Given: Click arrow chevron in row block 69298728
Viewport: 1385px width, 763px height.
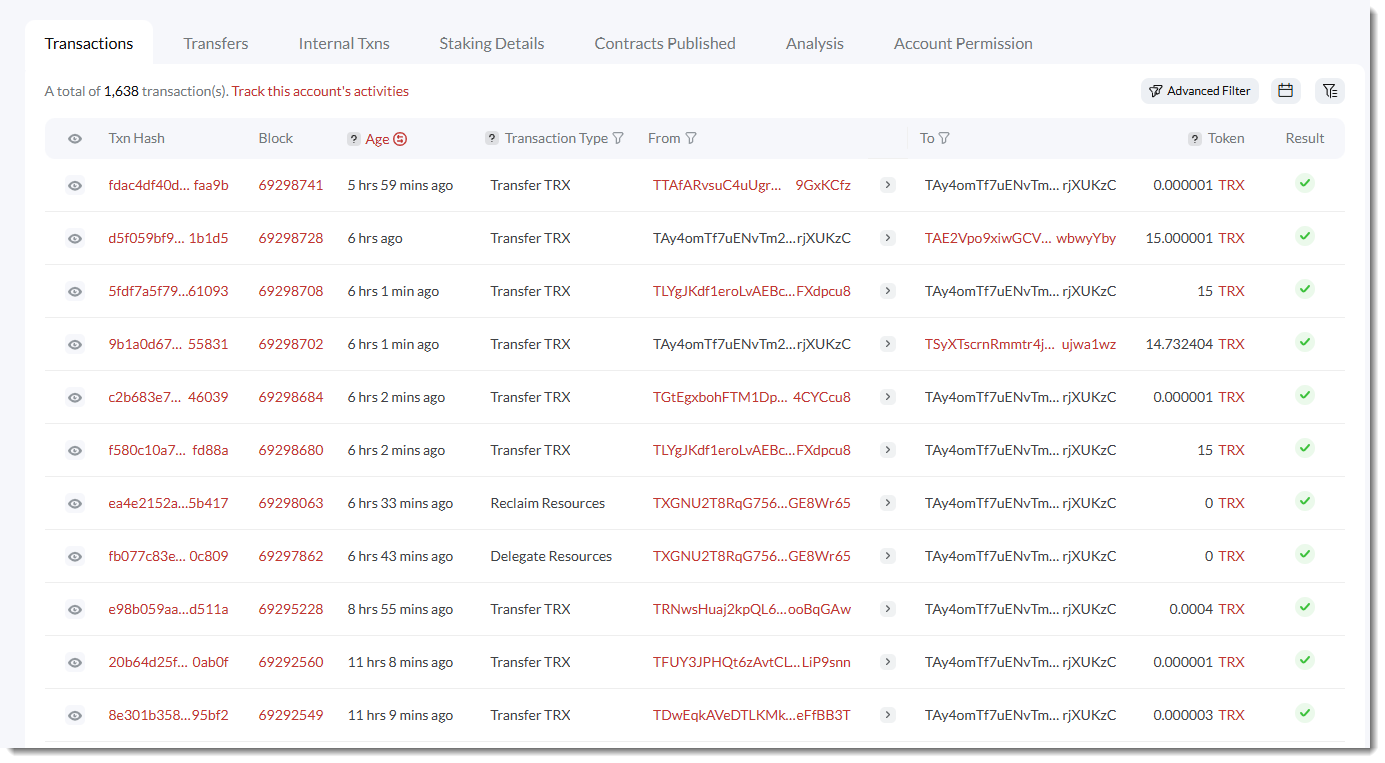Looking at the screenshot, I should 887,238.
